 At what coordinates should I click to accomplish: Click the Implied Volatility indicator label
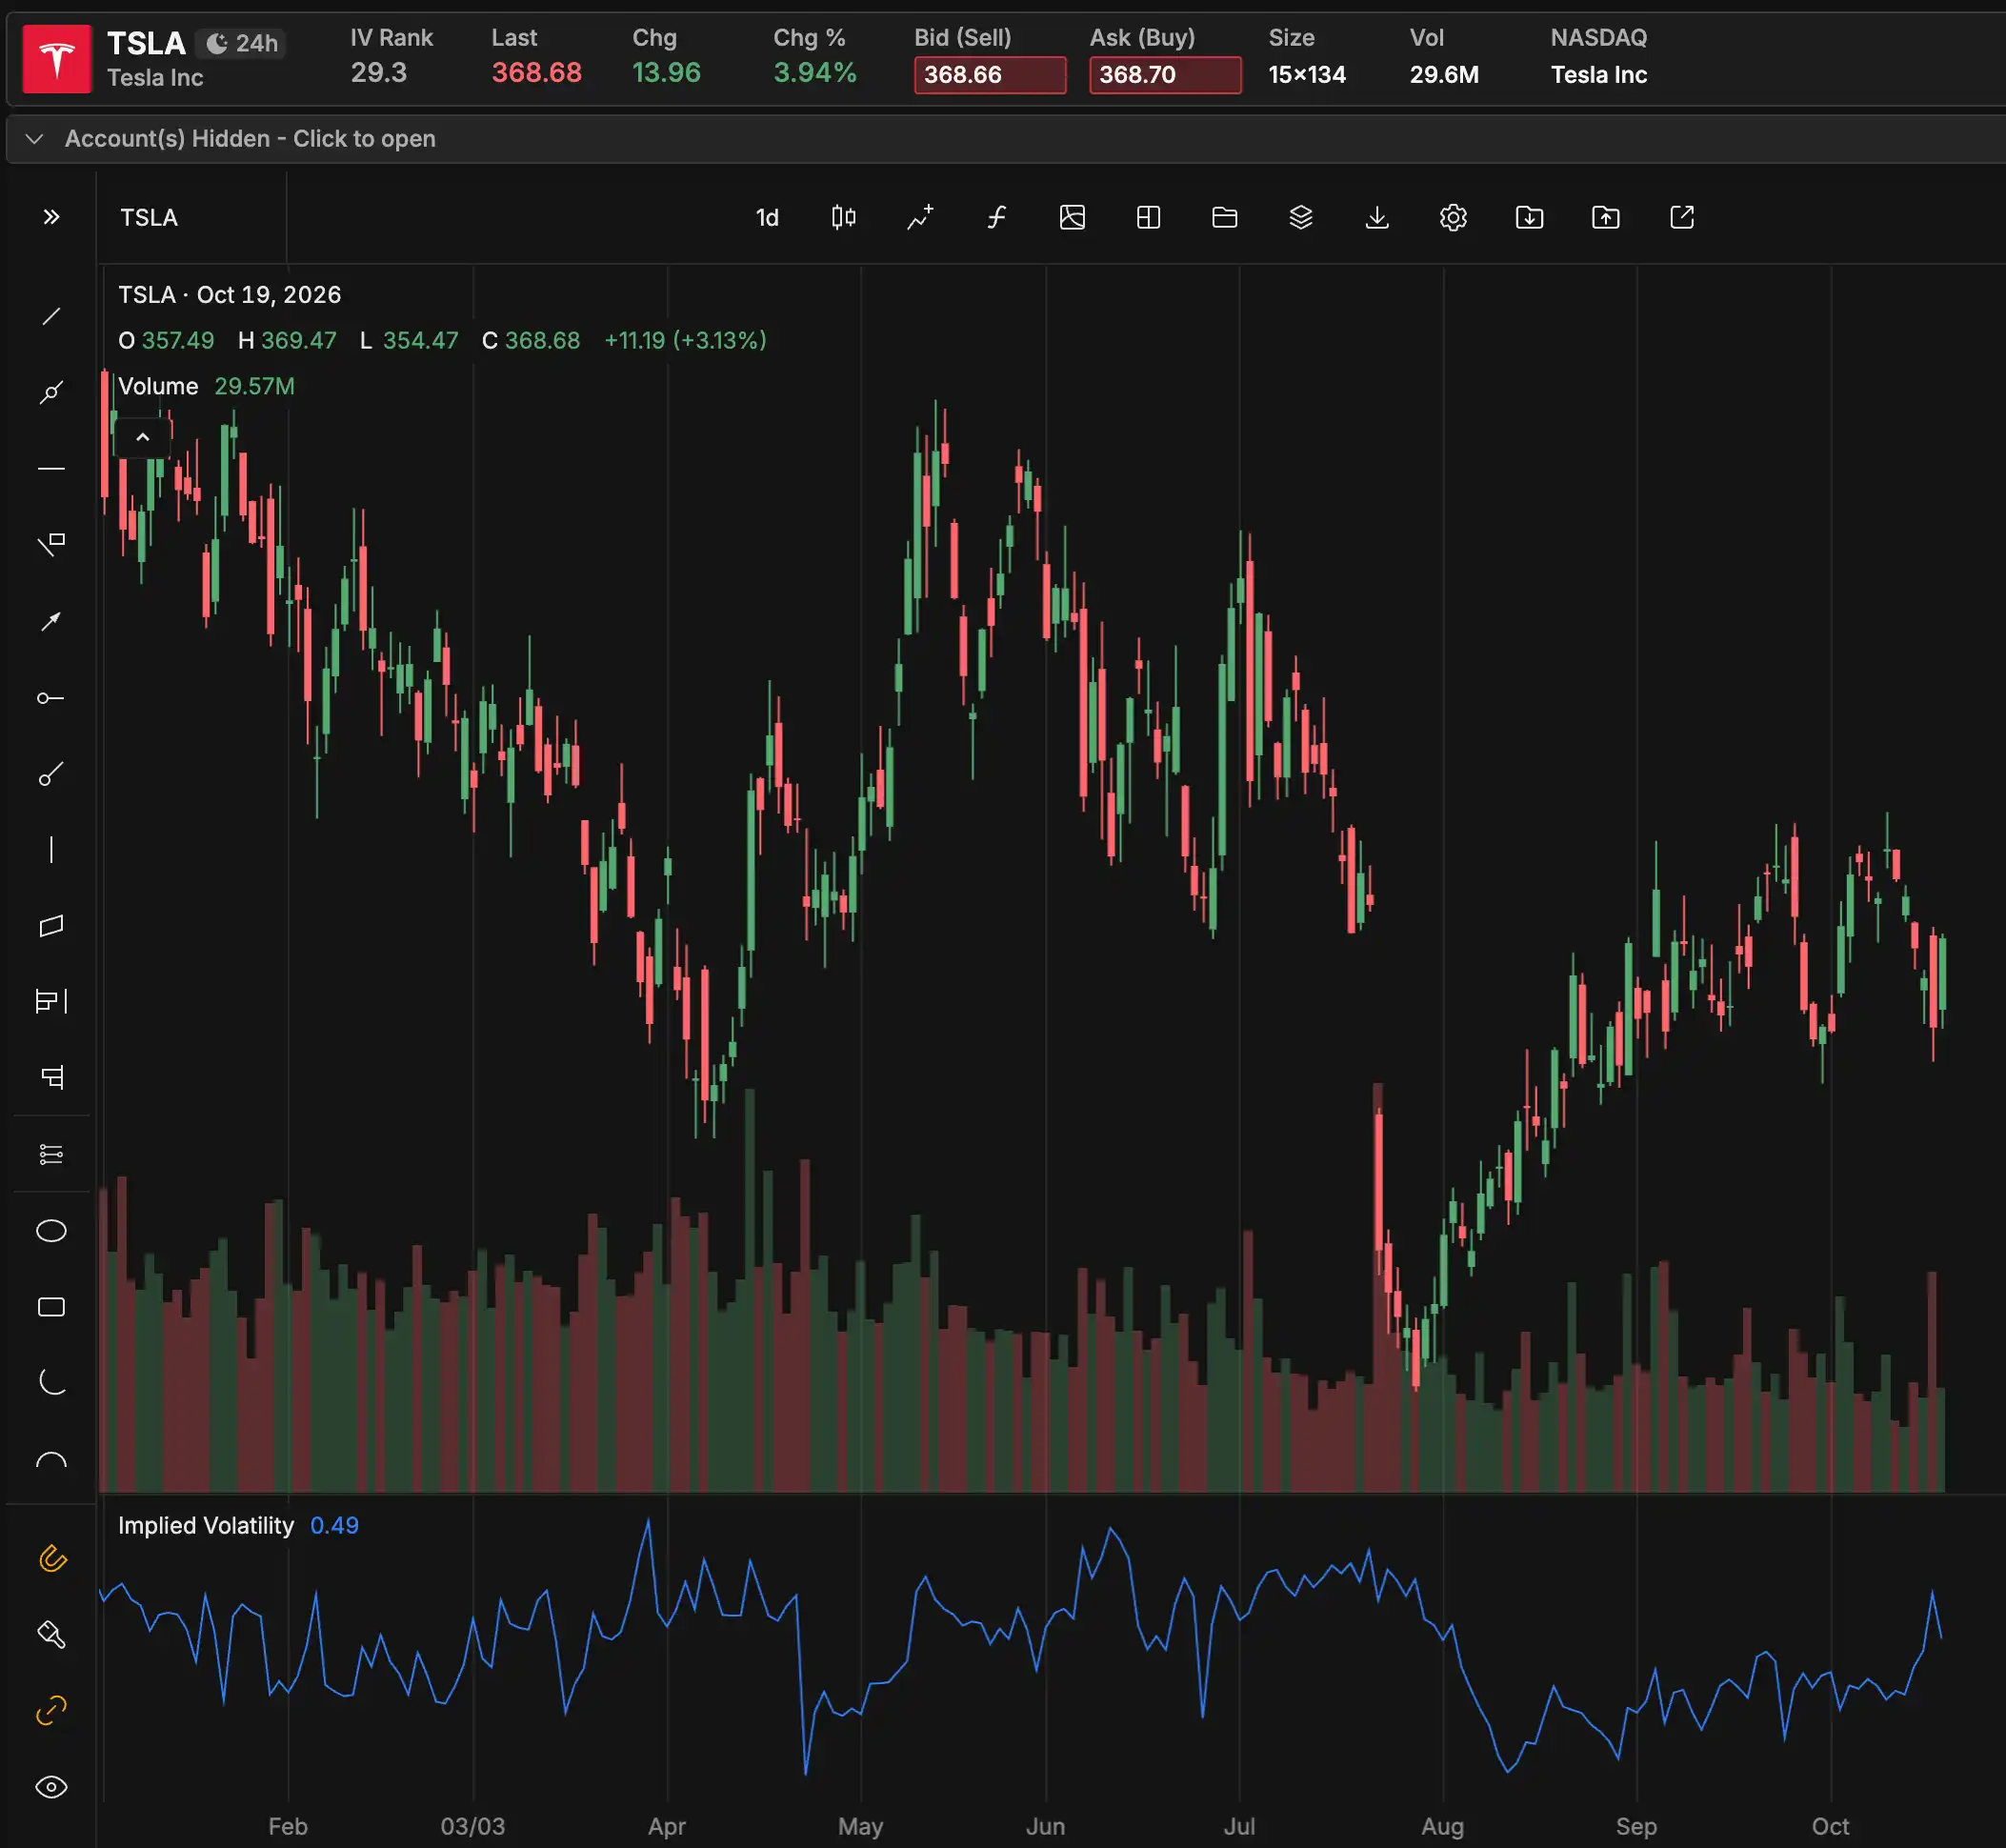(206, 1525)
